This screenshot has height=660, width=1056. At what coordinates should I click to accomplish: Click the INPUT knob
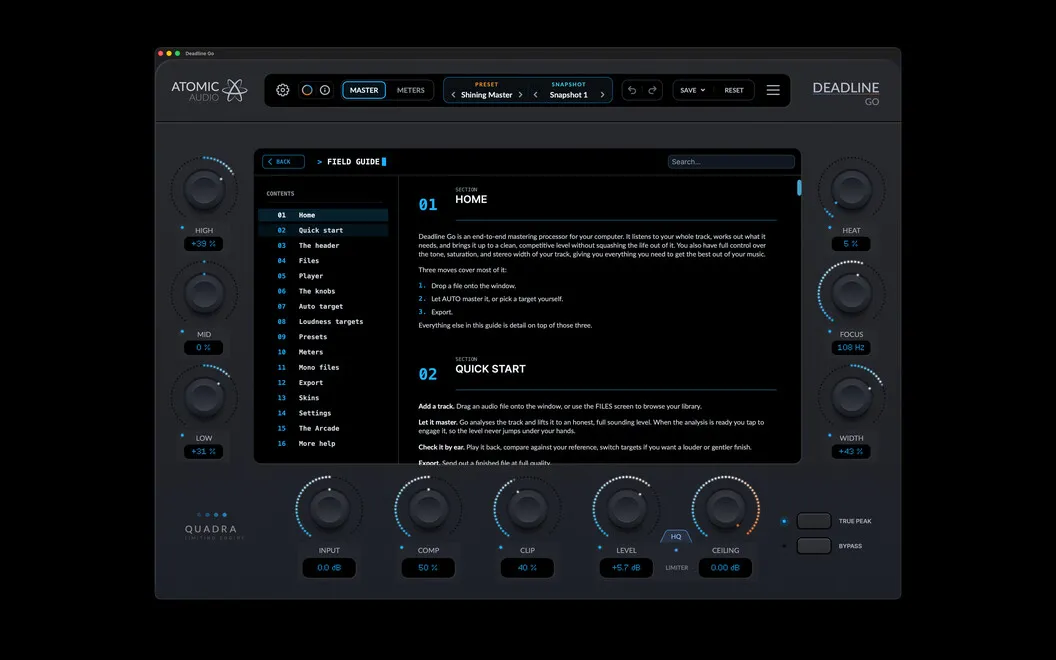329,510
